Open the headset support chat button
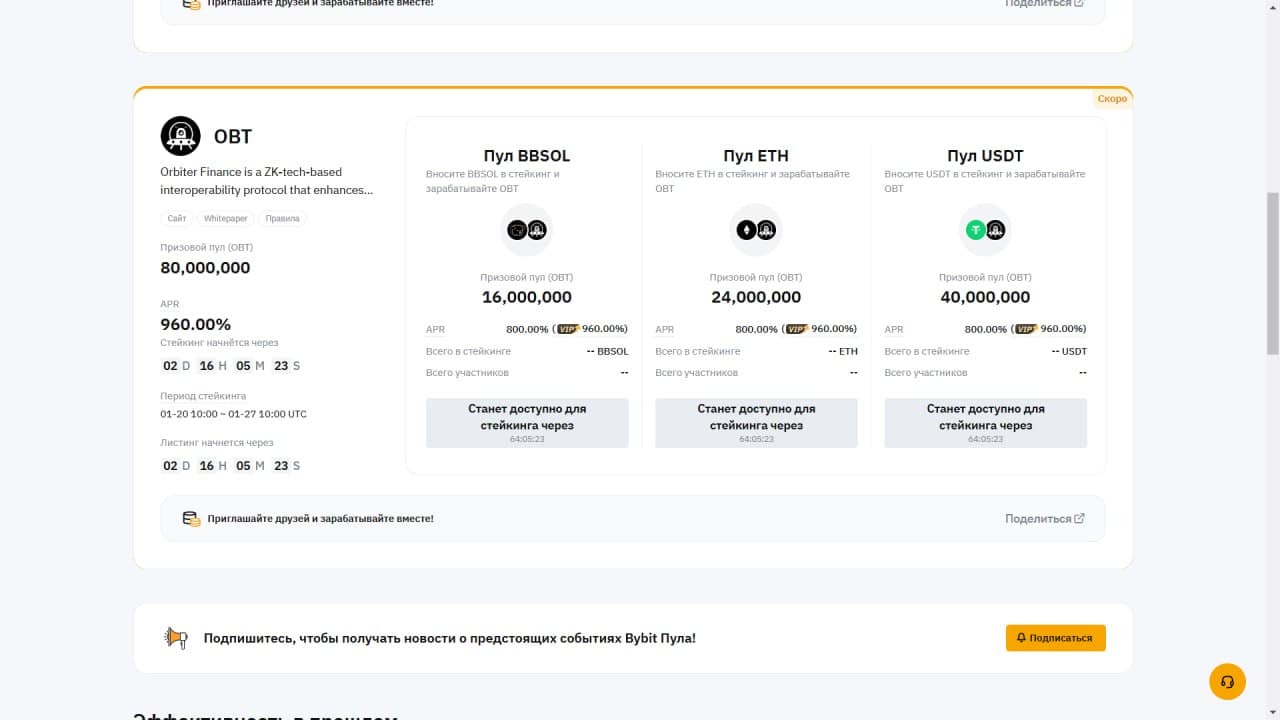The height and width of the screenshot is (720, 1280). (x=1227, y=682)
